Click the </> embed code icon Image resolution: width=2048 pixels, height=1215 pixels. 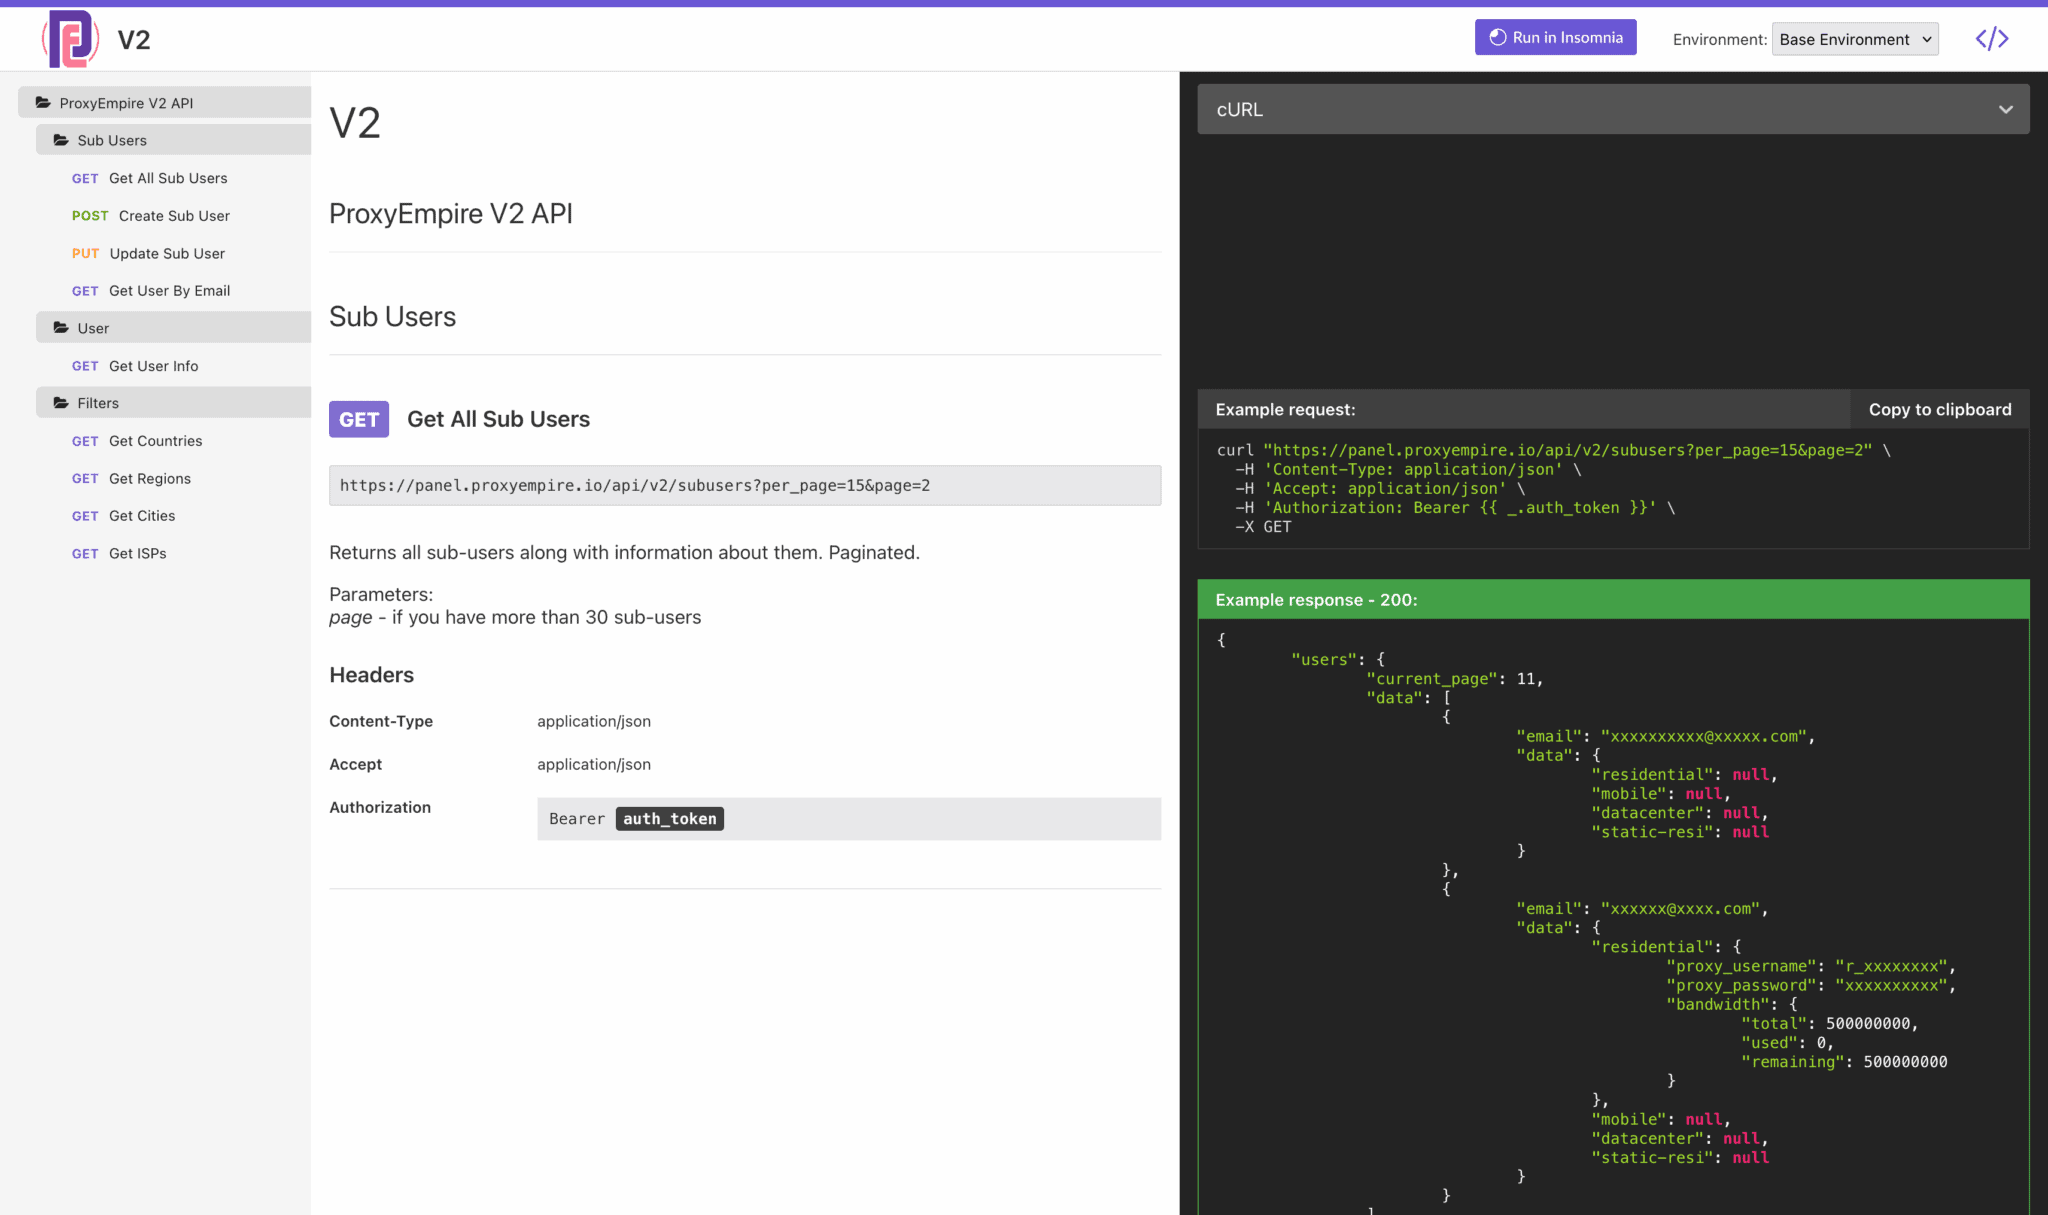coord(1991,38)
